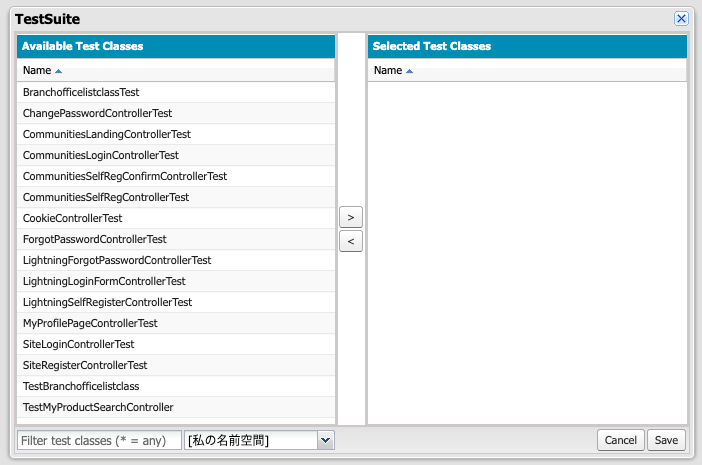Click the Save button
This screenshot has width=702, height=465.
point(666,440)
